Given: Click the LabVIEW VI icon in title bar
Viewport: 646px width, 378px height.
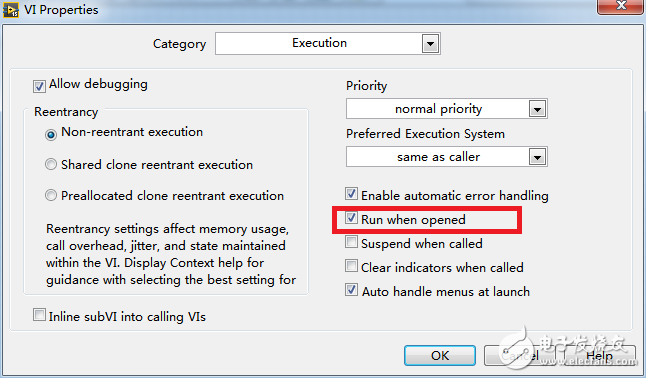Looking at the screenshot, I should click(x=11, y=9).
